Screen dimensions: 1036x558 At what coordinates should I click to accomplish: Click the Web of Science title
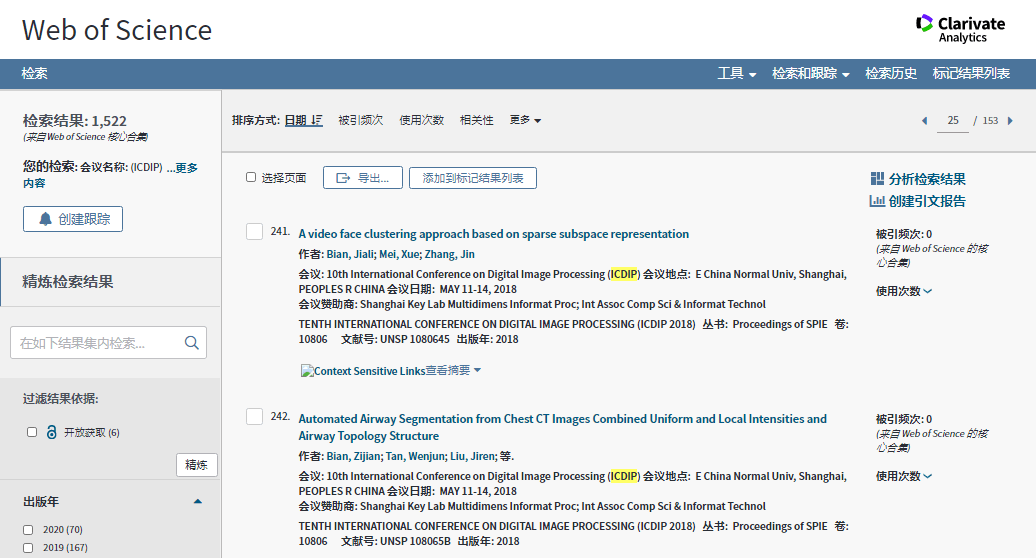pos(117,30)
